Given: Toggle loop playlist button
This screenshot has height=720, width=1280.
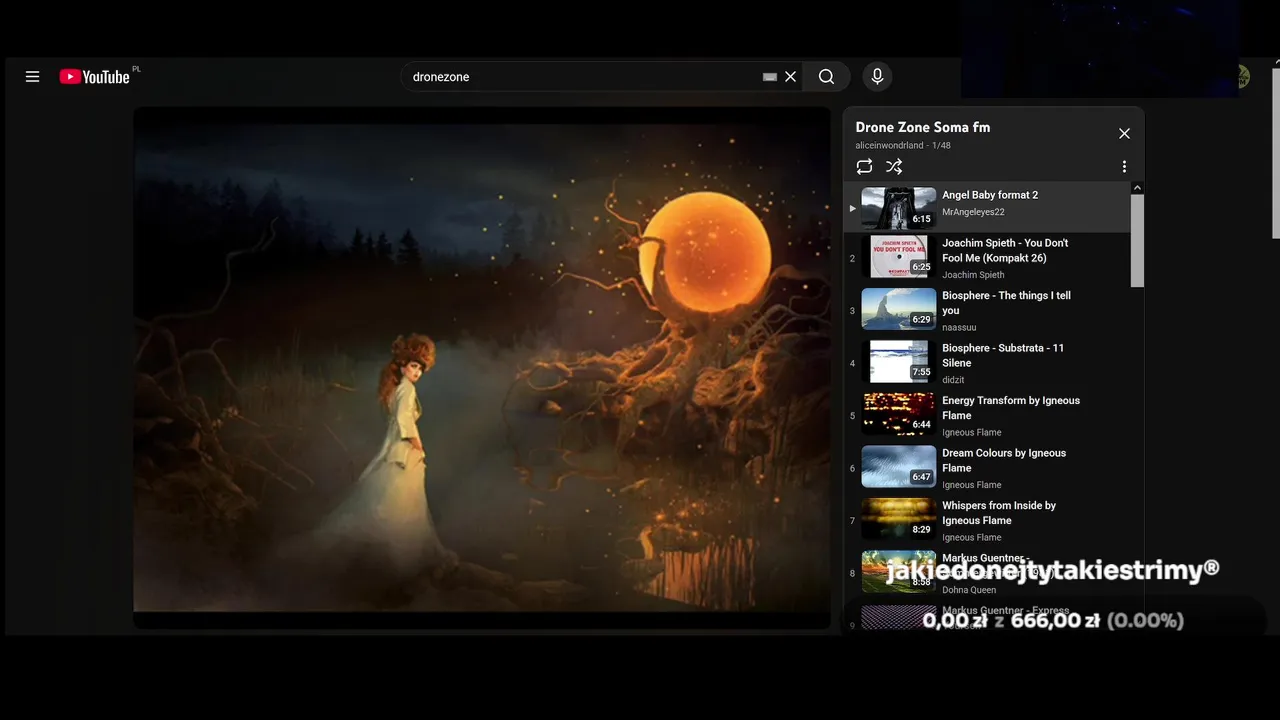Looking at the screenshot, I should tap(865, 167).
